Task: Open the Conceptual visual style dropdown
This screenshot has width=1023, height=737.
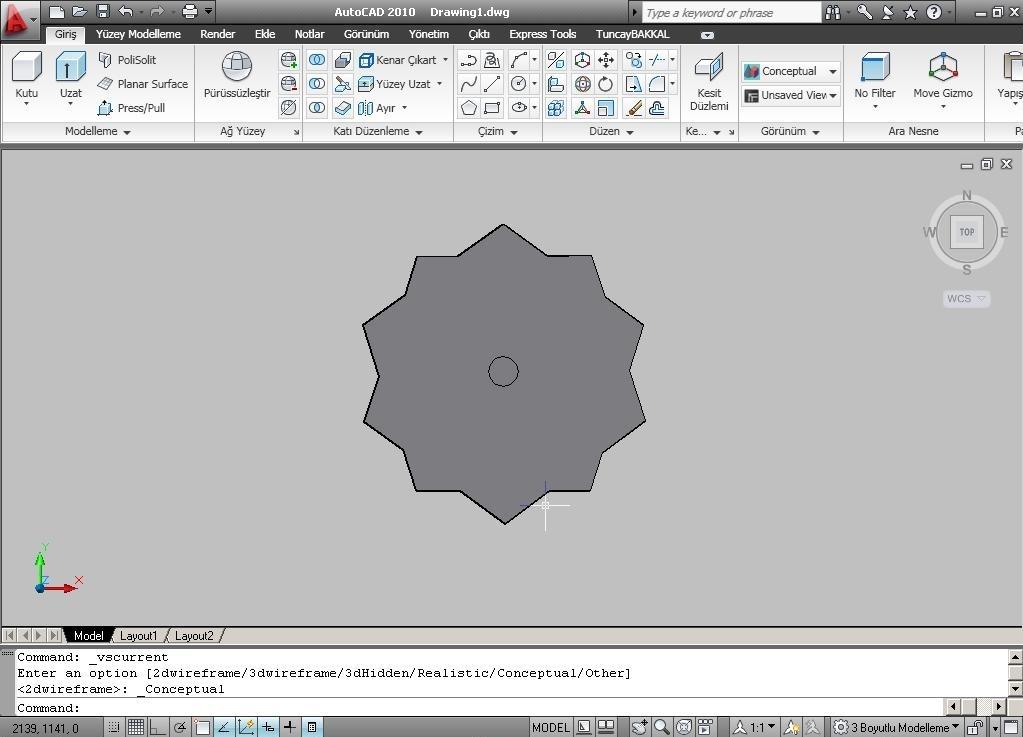Action: point(830,71)
